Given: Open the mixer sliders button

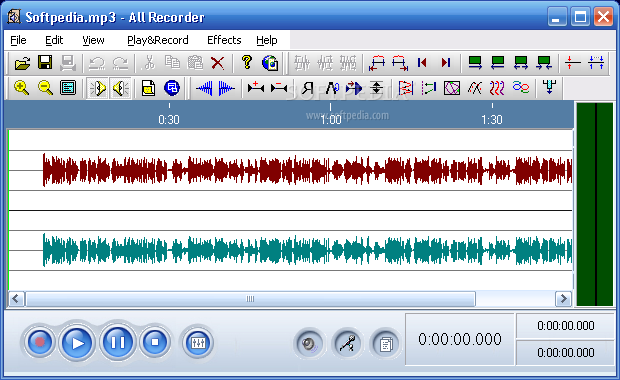Looking at the screenshot, I should (x=198, y=342).
